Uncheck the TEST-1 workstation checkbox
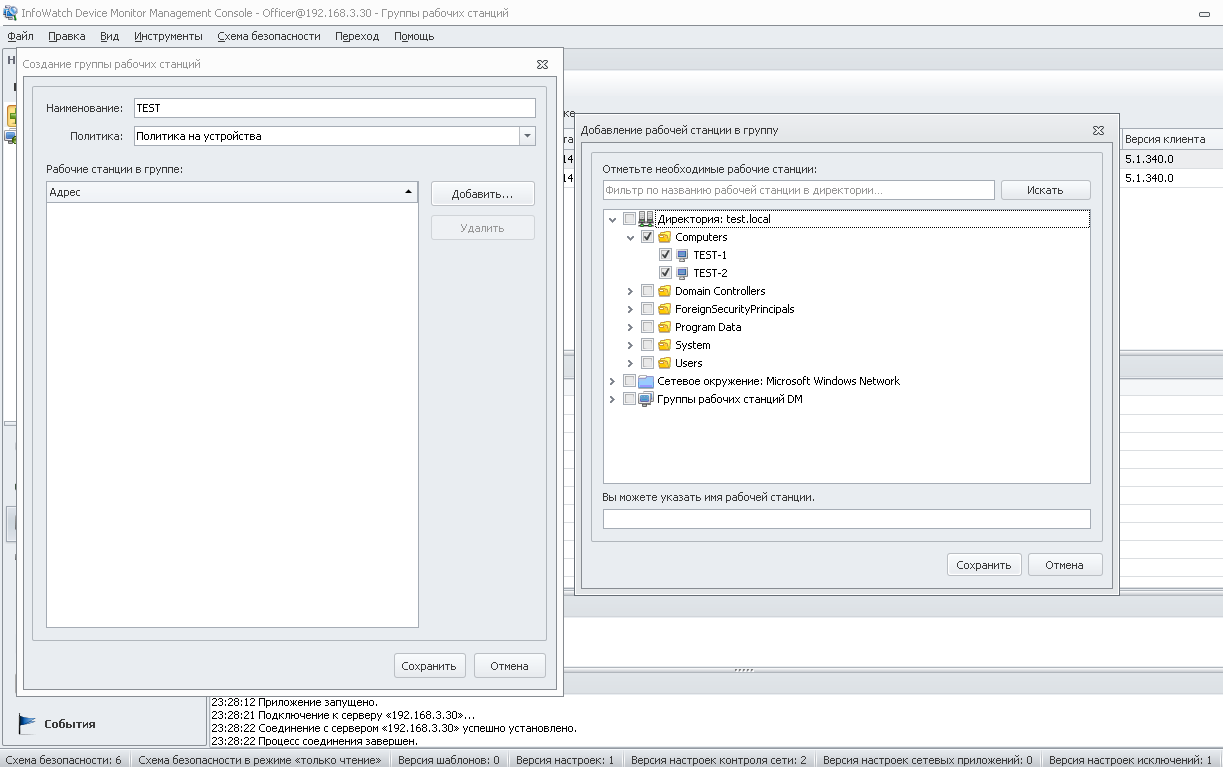 click(666, 255)
